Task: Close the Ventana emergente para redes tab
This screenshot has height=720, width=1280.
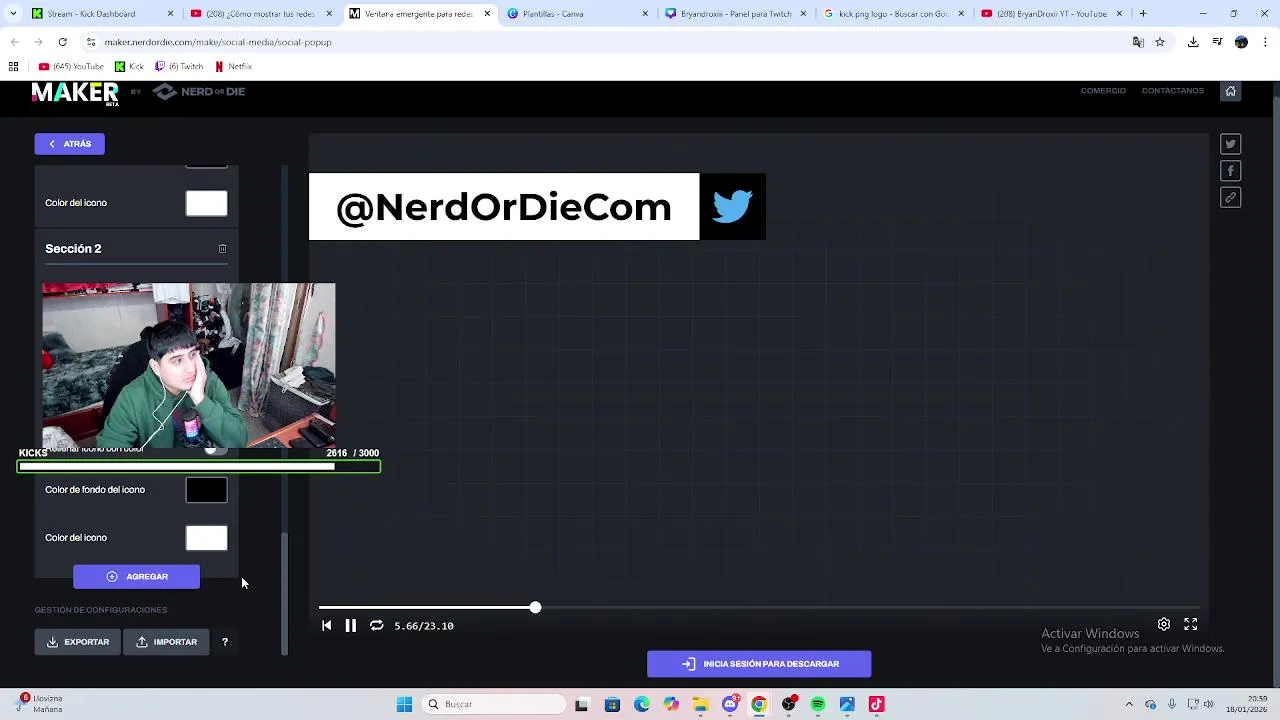Action: click(x=488, y=14)
